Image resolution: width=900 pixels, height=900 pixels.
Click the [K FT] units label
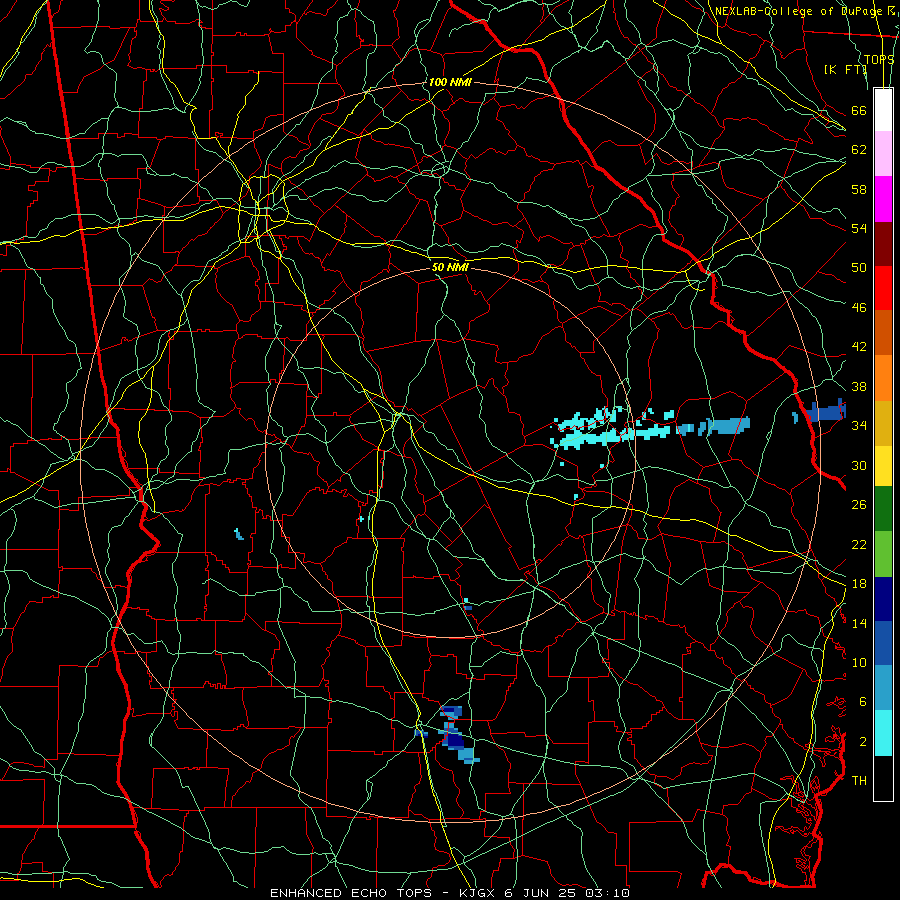tap(845, 69)
